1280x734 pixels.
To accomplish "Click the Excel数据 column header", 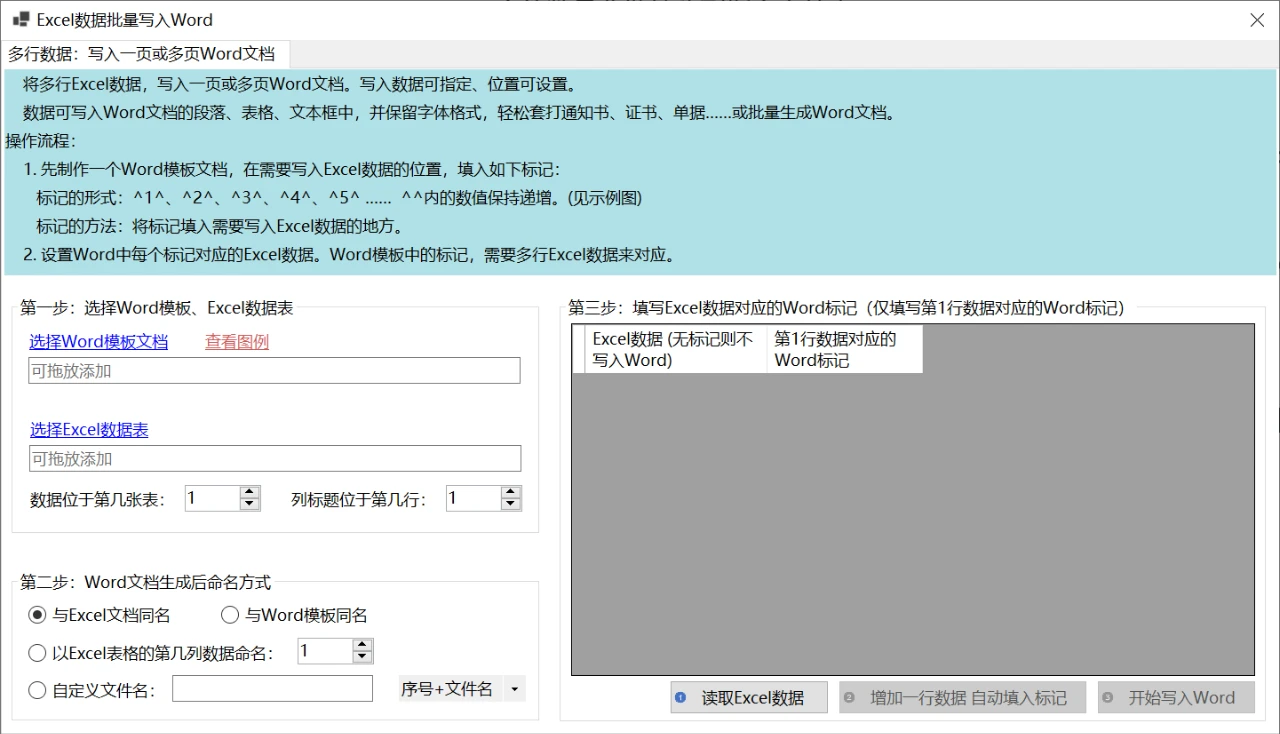I will [x=675, y=350].
